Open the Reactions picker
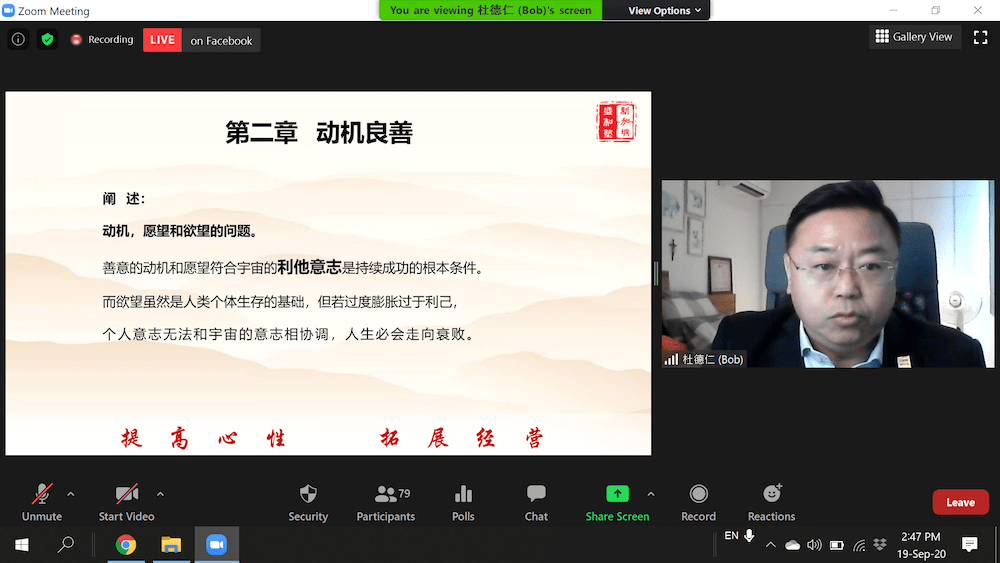Image resolution: width=1000 pixels, height=563 pixels. [771, 502]
